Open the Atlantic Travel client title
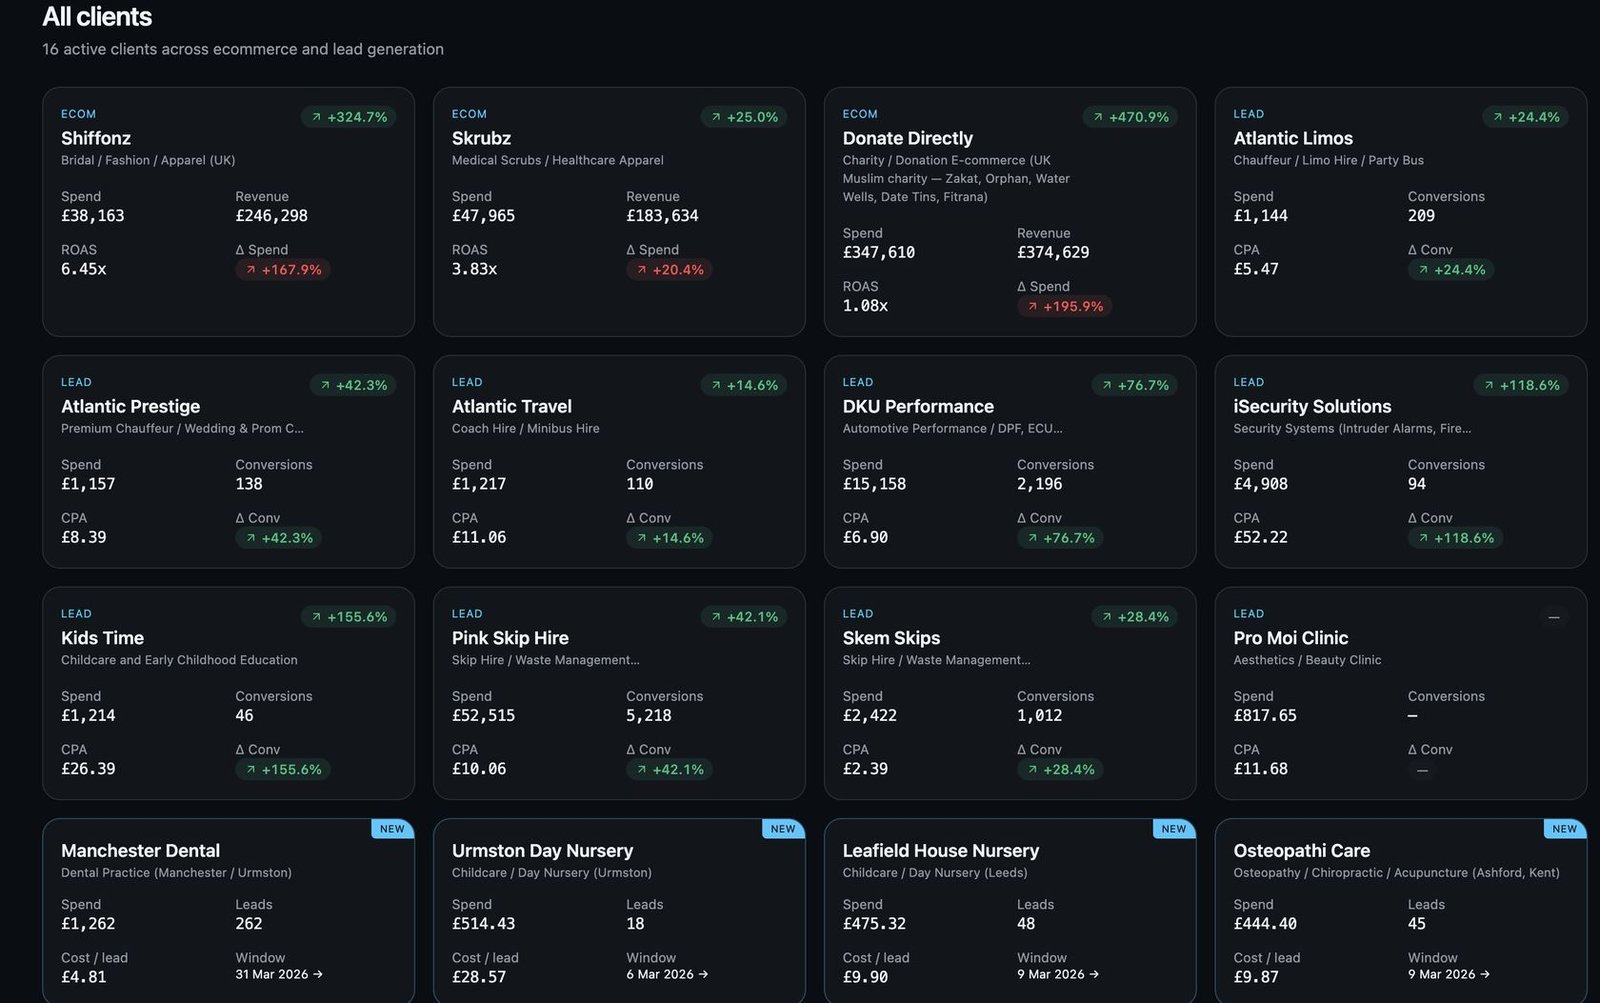Viewport: 1600px width, 1003px height. pyautogui.click(x=512, y=406)
